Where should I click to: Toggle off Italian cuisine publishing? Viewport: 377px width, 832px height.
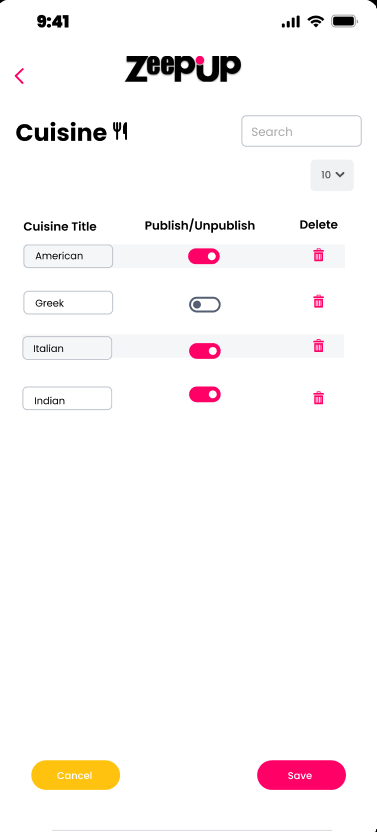[204, 351]
